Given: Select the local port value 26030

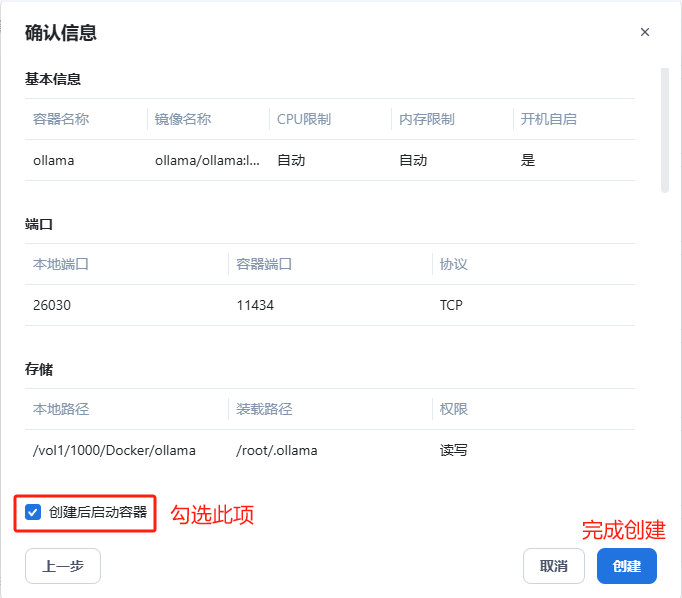Looking at the screenshot, I should click(x=52, y=305).
